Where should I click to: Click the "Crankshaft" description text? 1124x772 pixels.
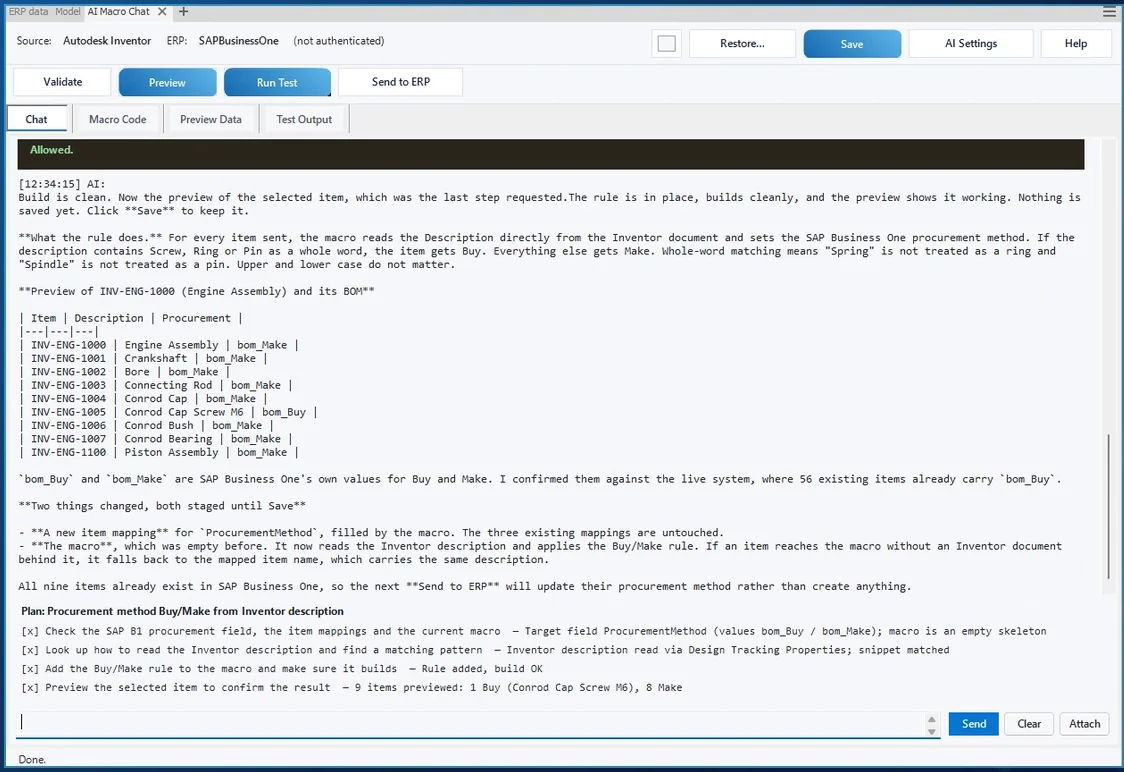(156, 358)
